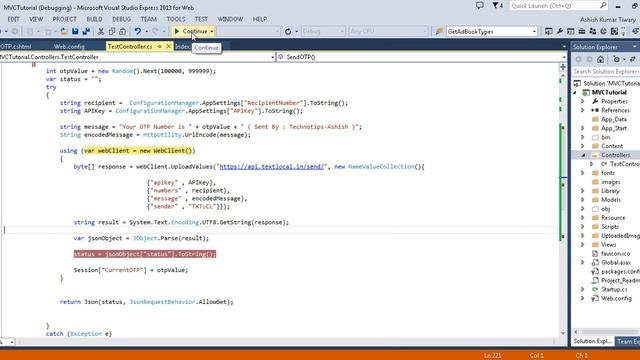Click the Pending Changes Filter icon in Solution Explorer
Screen dimensions: 640x360
(616, 60)
